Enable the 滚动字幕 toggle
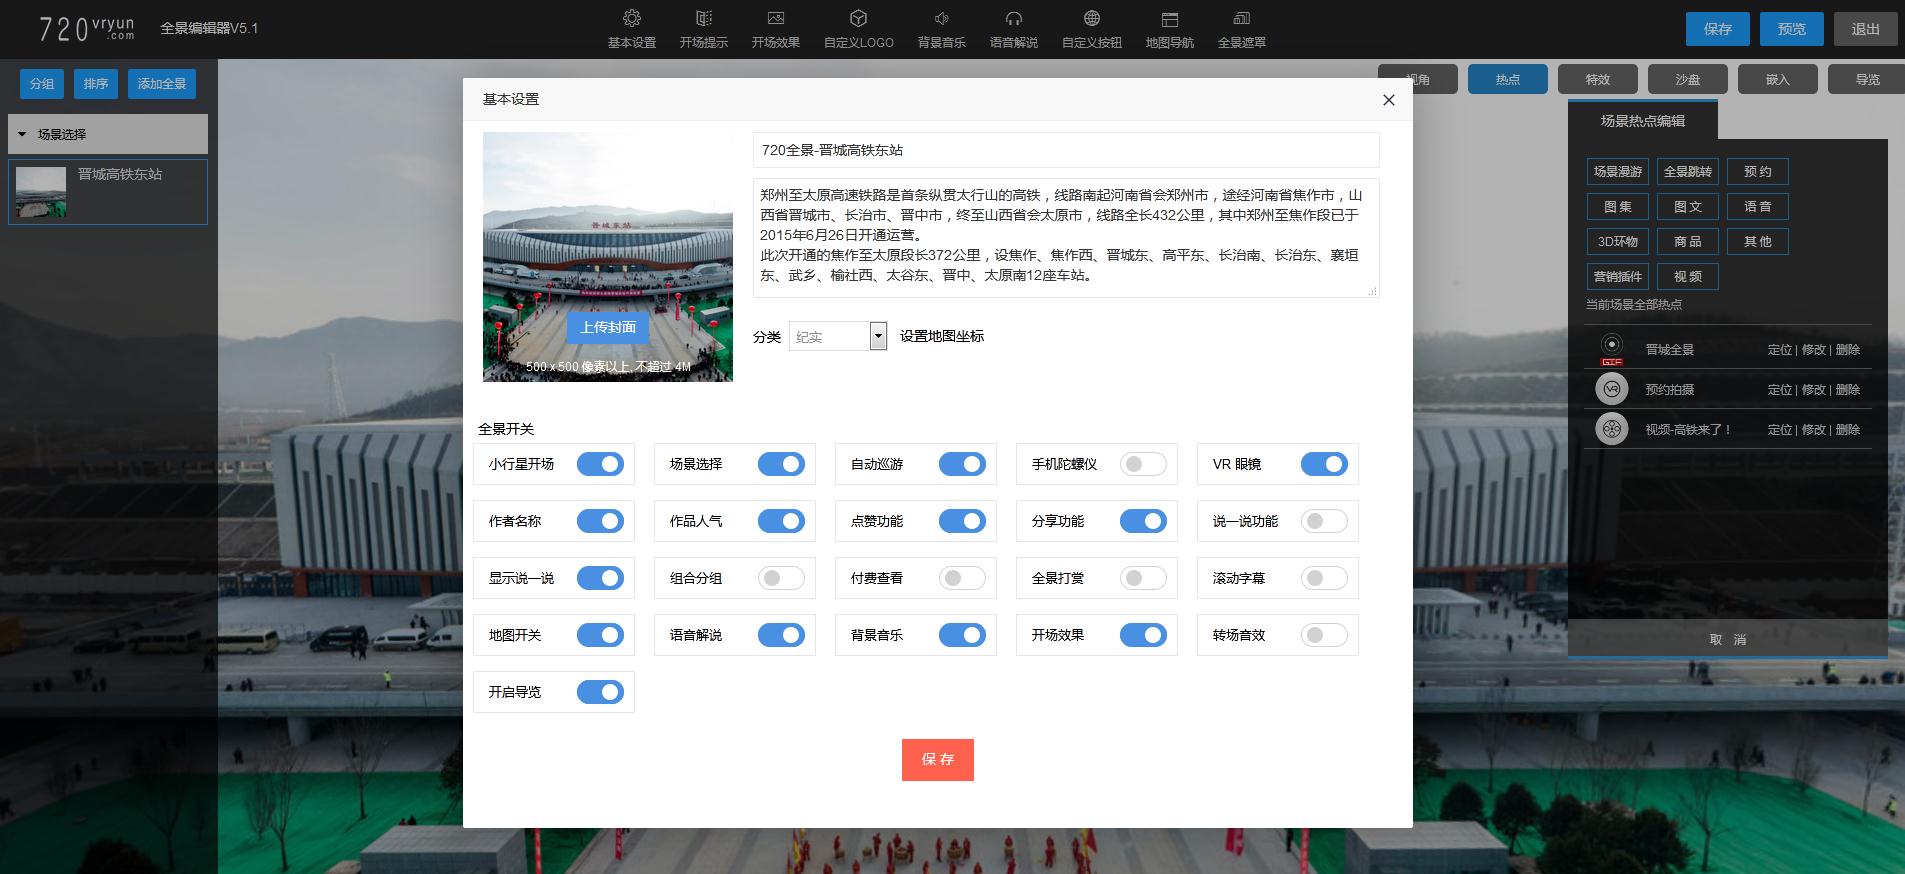 tap(1324, 578)
